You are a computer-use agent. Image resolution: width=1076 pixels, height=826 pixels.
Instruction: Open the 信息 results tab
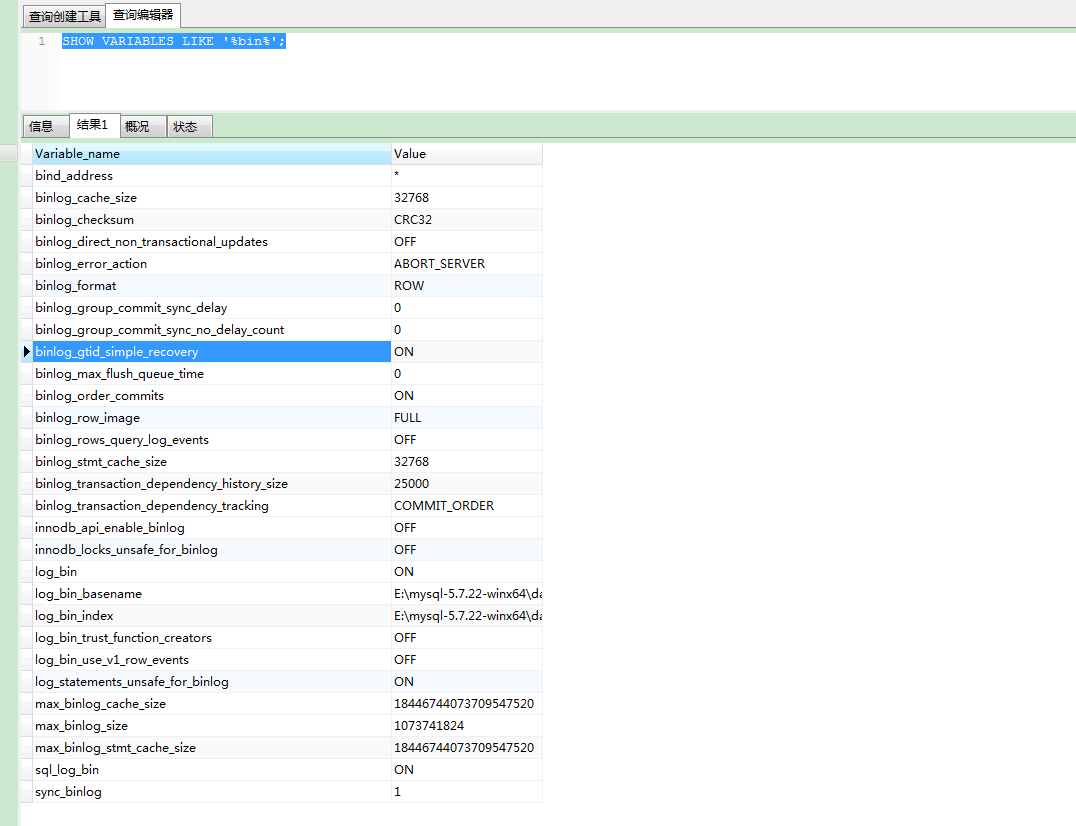point(41,126)
